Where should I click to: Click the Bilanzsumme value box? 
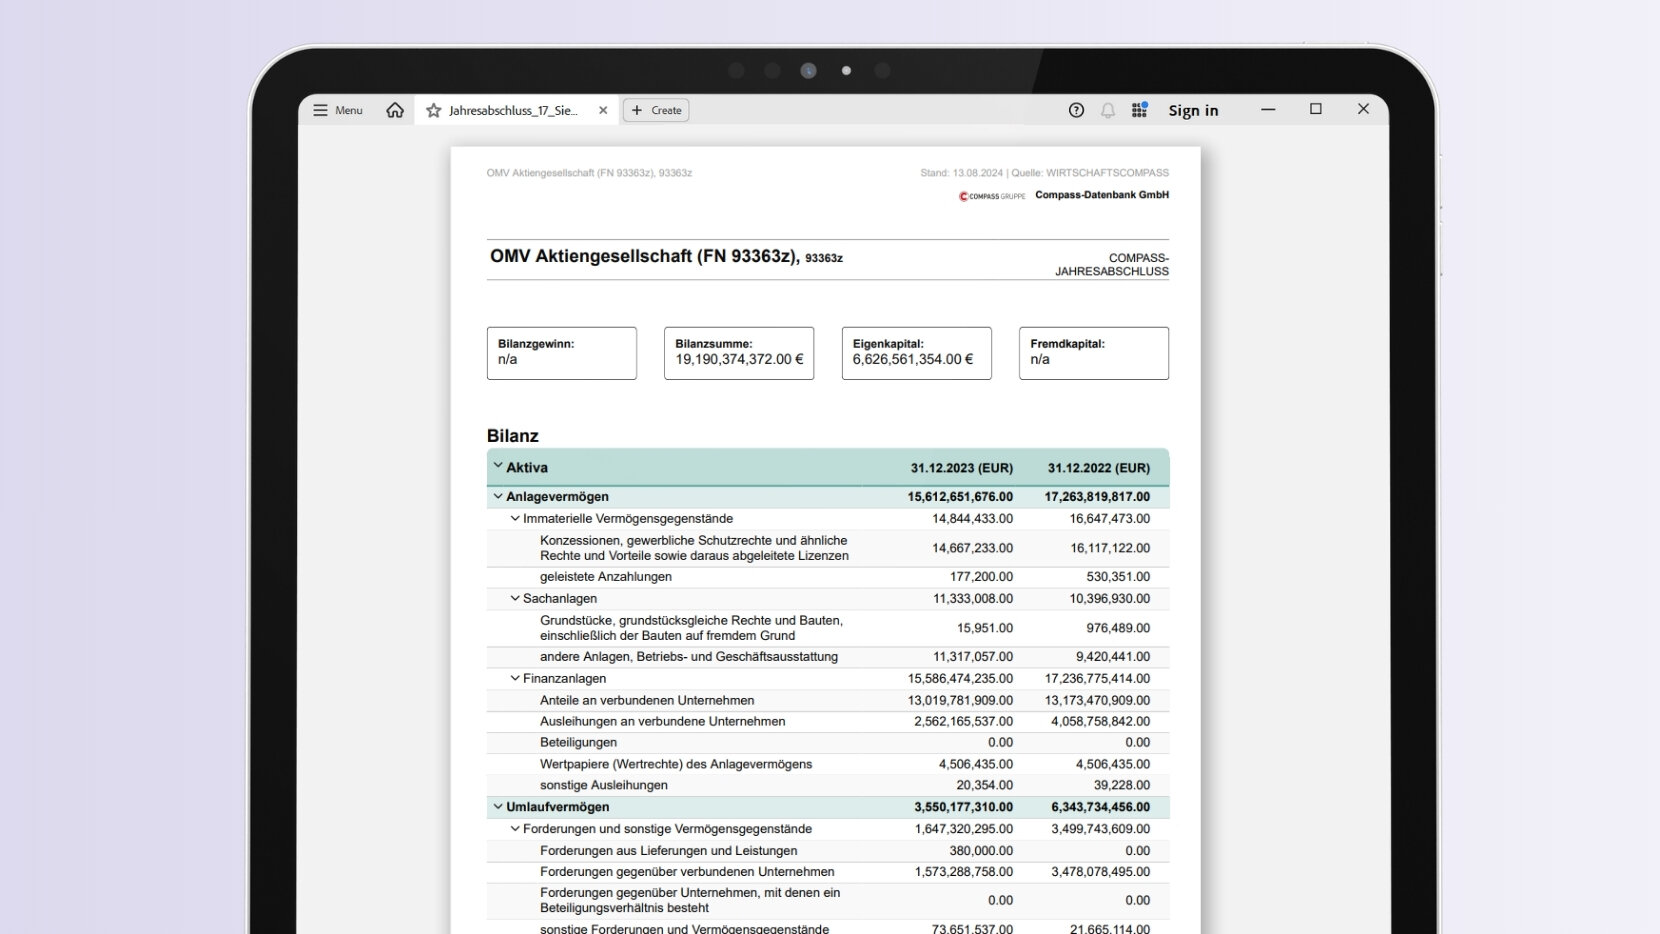(739, 353)
